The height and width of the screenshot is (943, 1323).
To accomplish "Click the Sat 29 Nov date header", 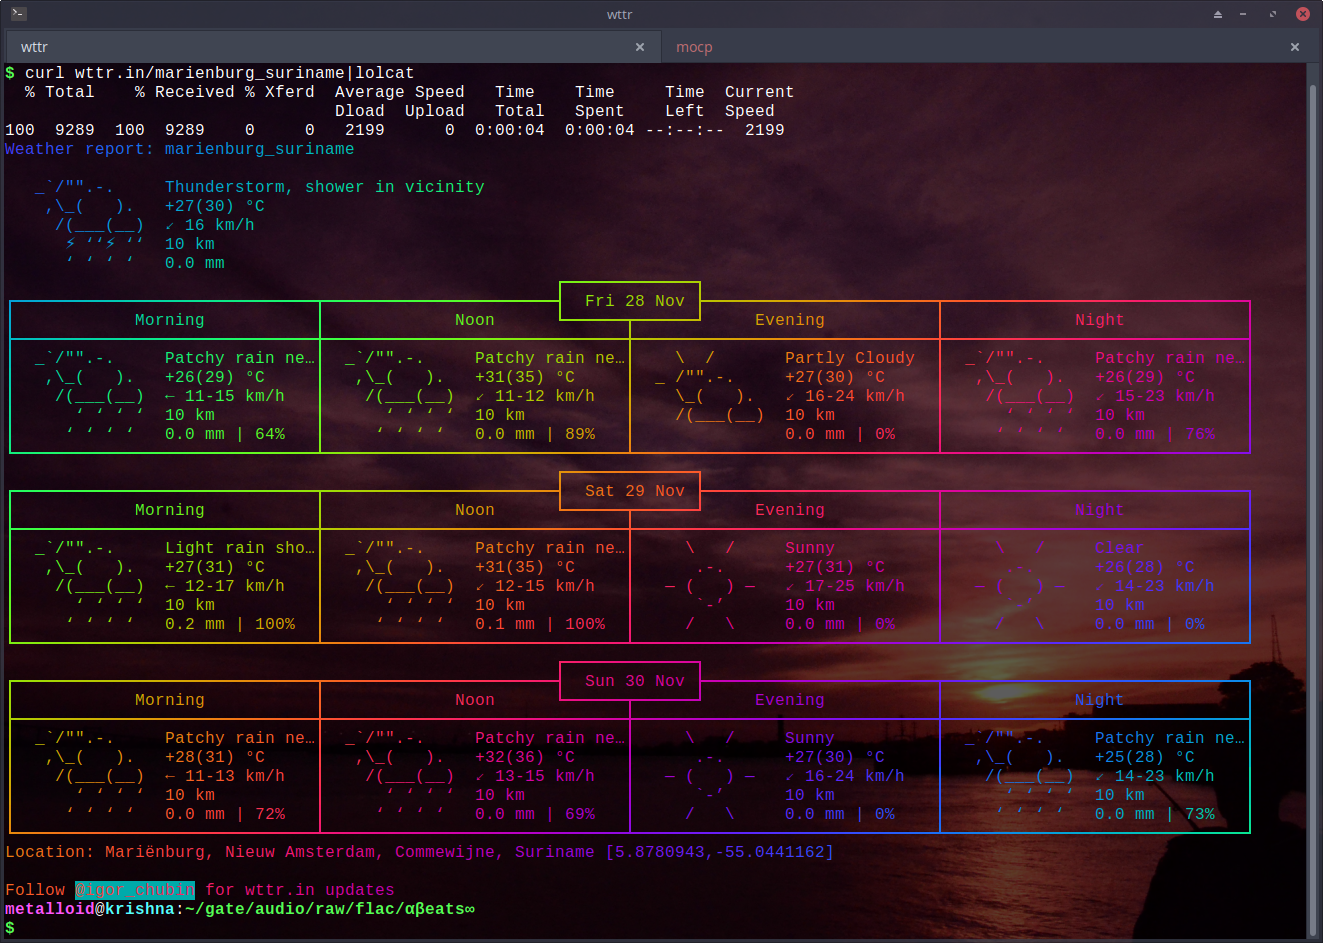I will [x=634, y=491].
